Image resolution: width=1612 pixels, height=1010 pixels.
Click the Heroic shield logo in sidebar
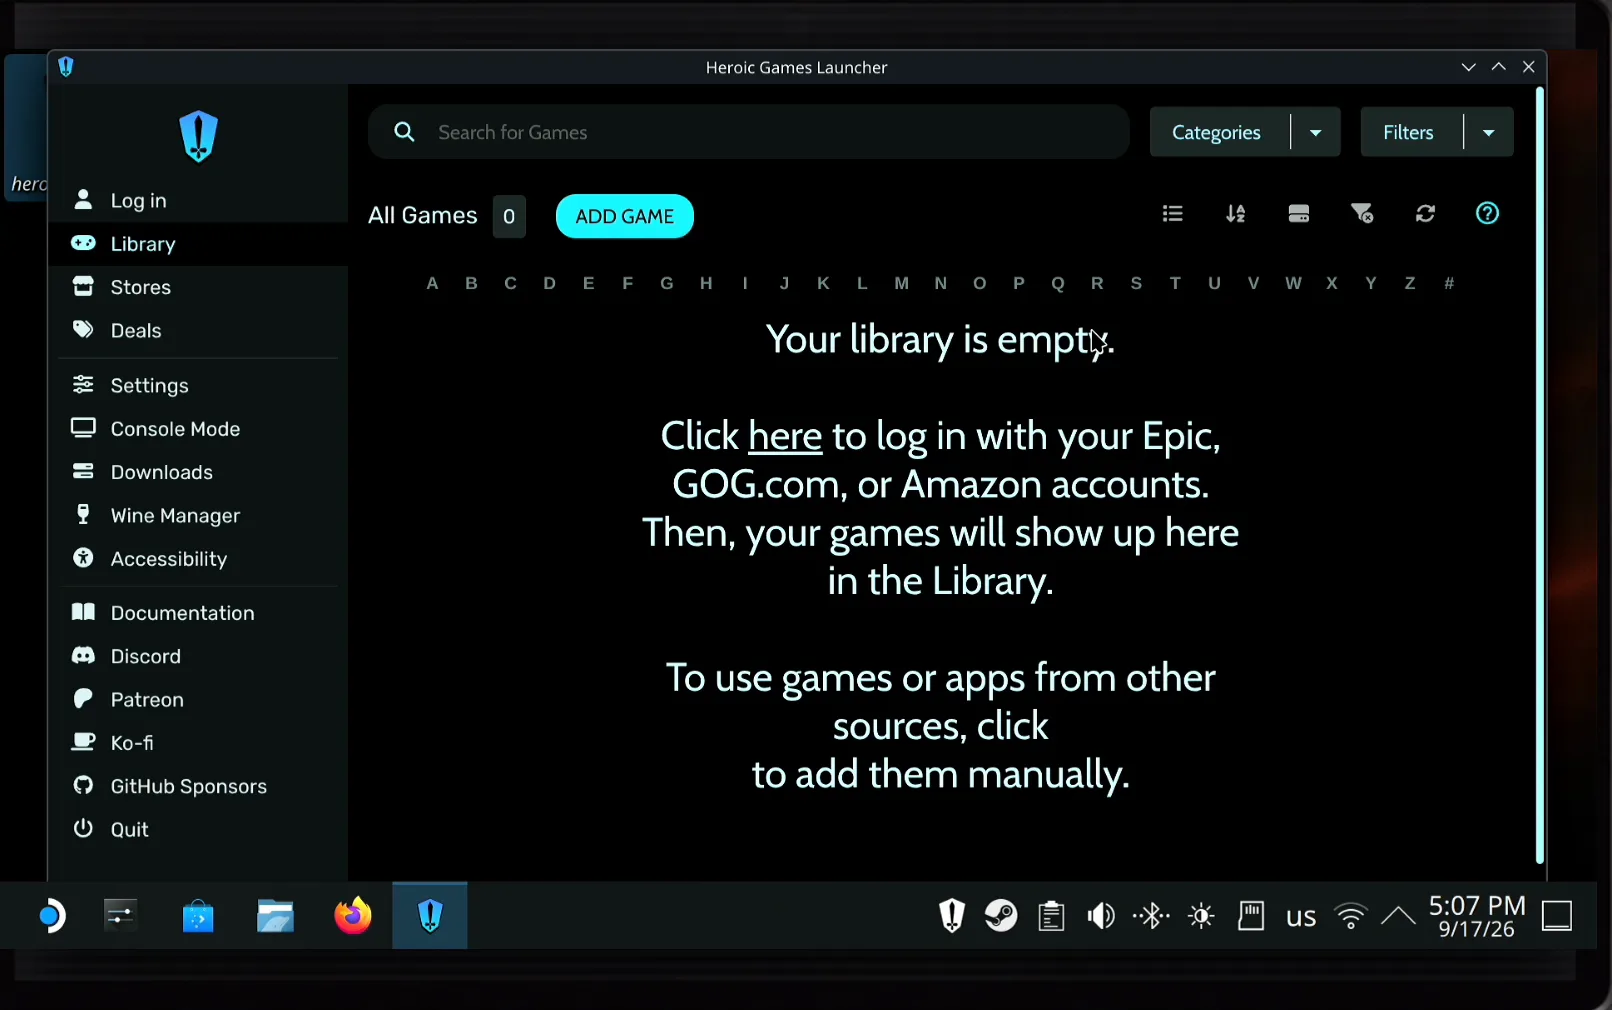(198, 137)
